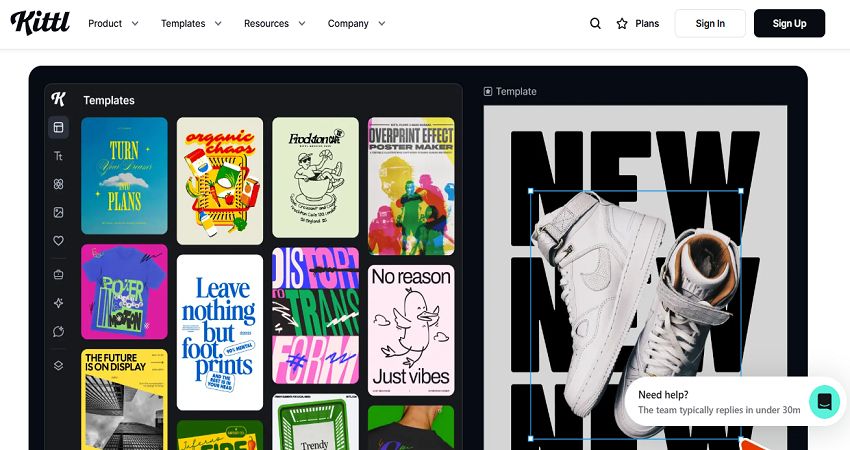Screen dimensions: 850x450
Task: Select the Turn Your Dreams Into Plans template
Action: point(124,176)
